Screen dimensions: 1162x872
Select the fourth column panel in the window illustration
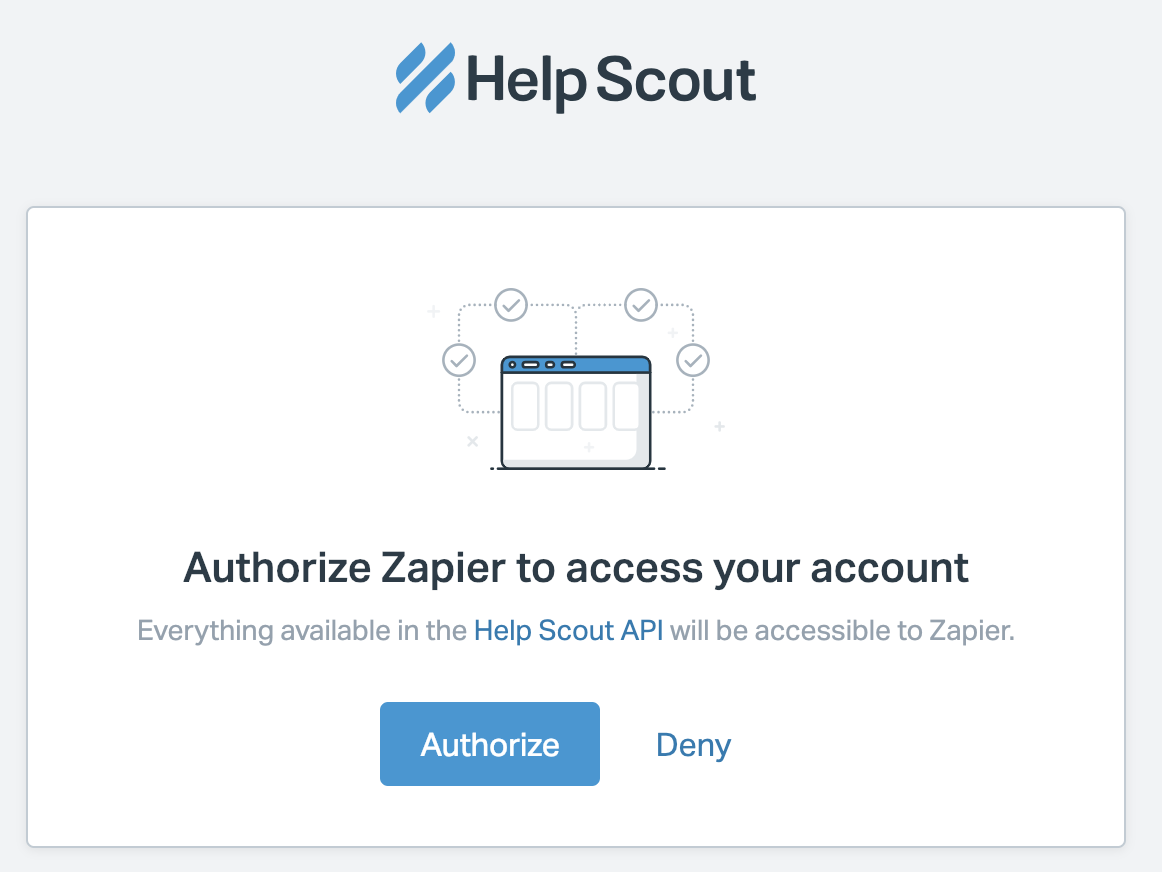626,405
